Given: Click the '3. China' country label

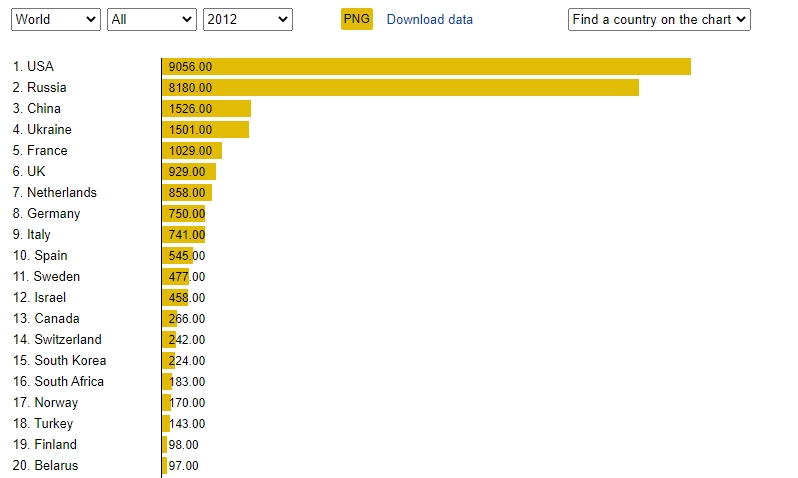Looking at the screenshot, I should pos(37,108).
